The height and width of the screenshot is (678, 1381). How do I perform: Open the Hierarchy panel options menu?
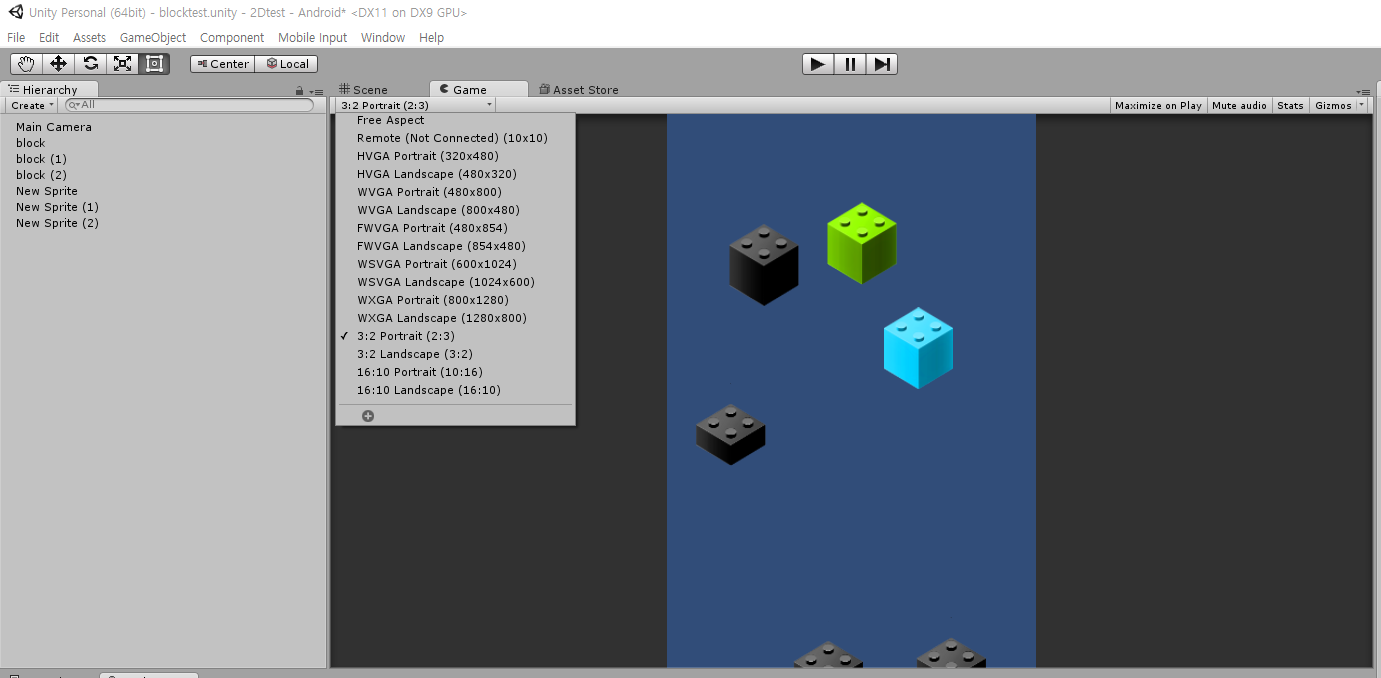(x=315, y=91)
